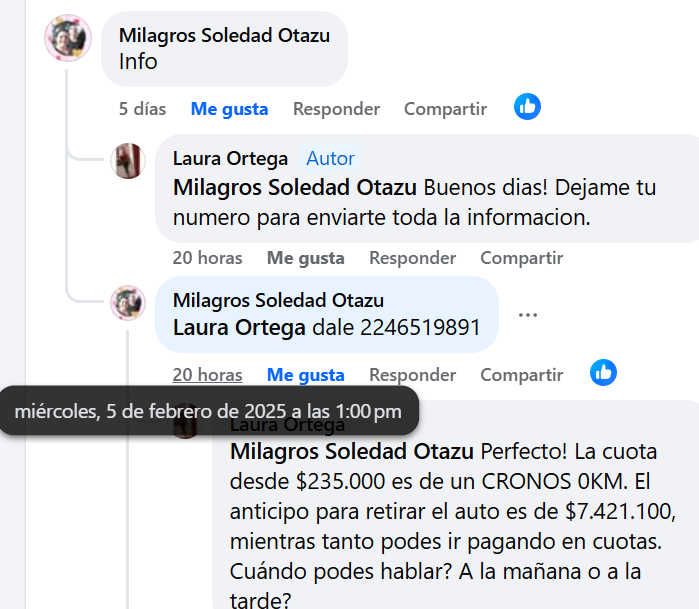Click Milagros Soledad Otazu's top avatar
This screenshot has width=699, height=609.
tap(68, 40)
